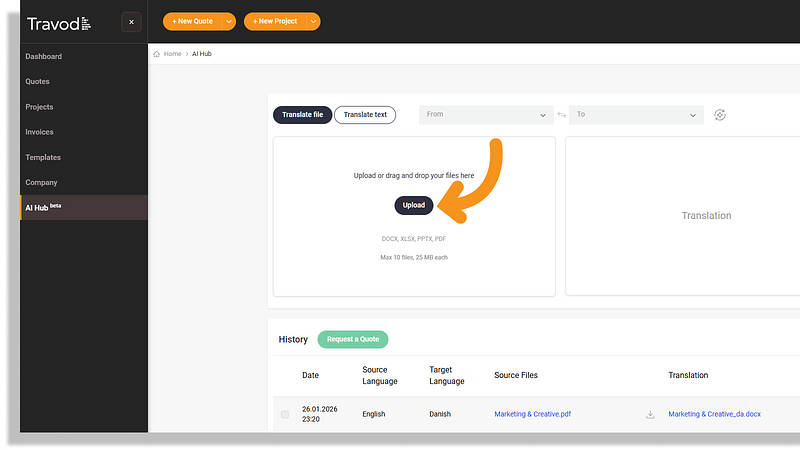Open Marketing & Creative.pdf source file link
Image resolution: width=800 pixels, height=450 pixels.
point(534,414)
